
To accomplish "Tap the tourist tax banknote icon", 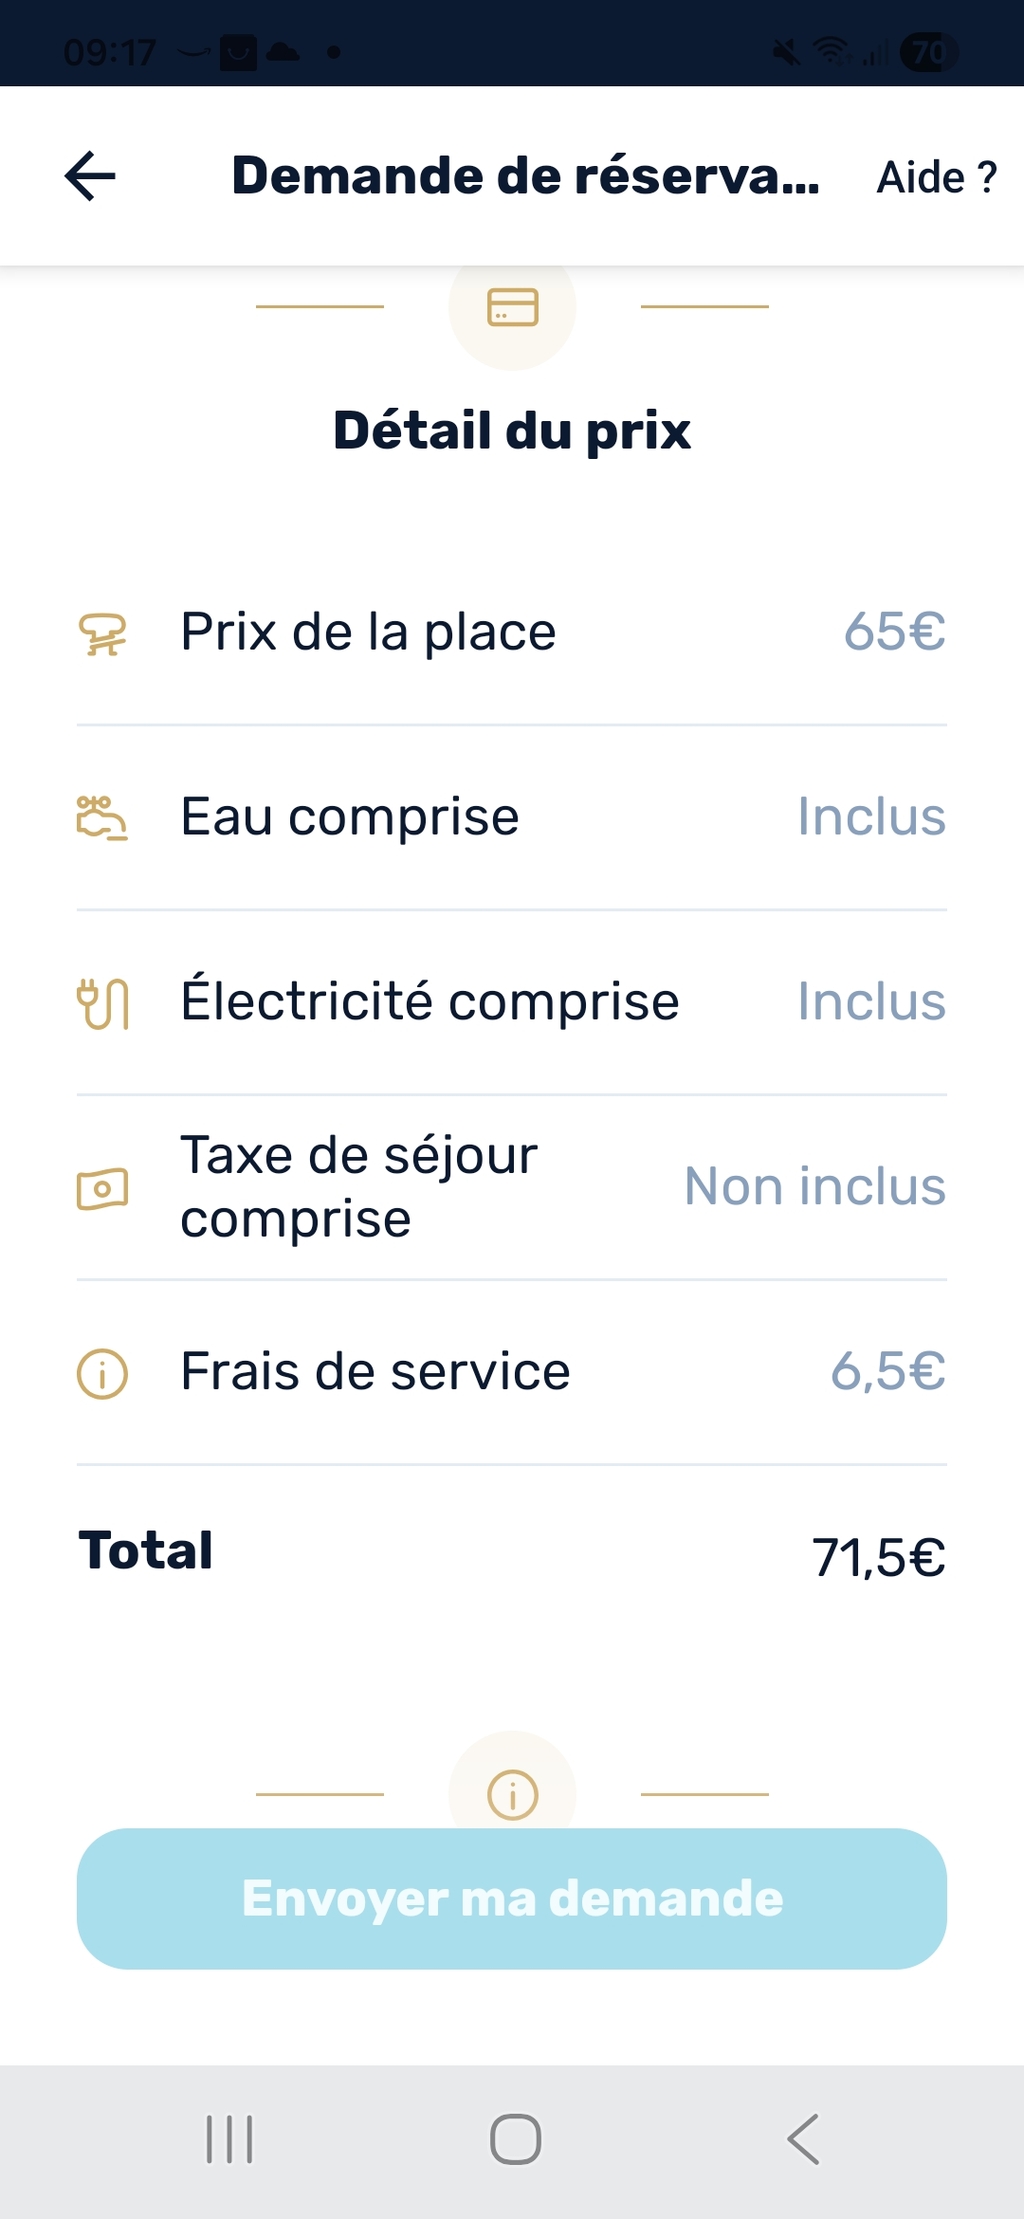I will (103, 1189).
